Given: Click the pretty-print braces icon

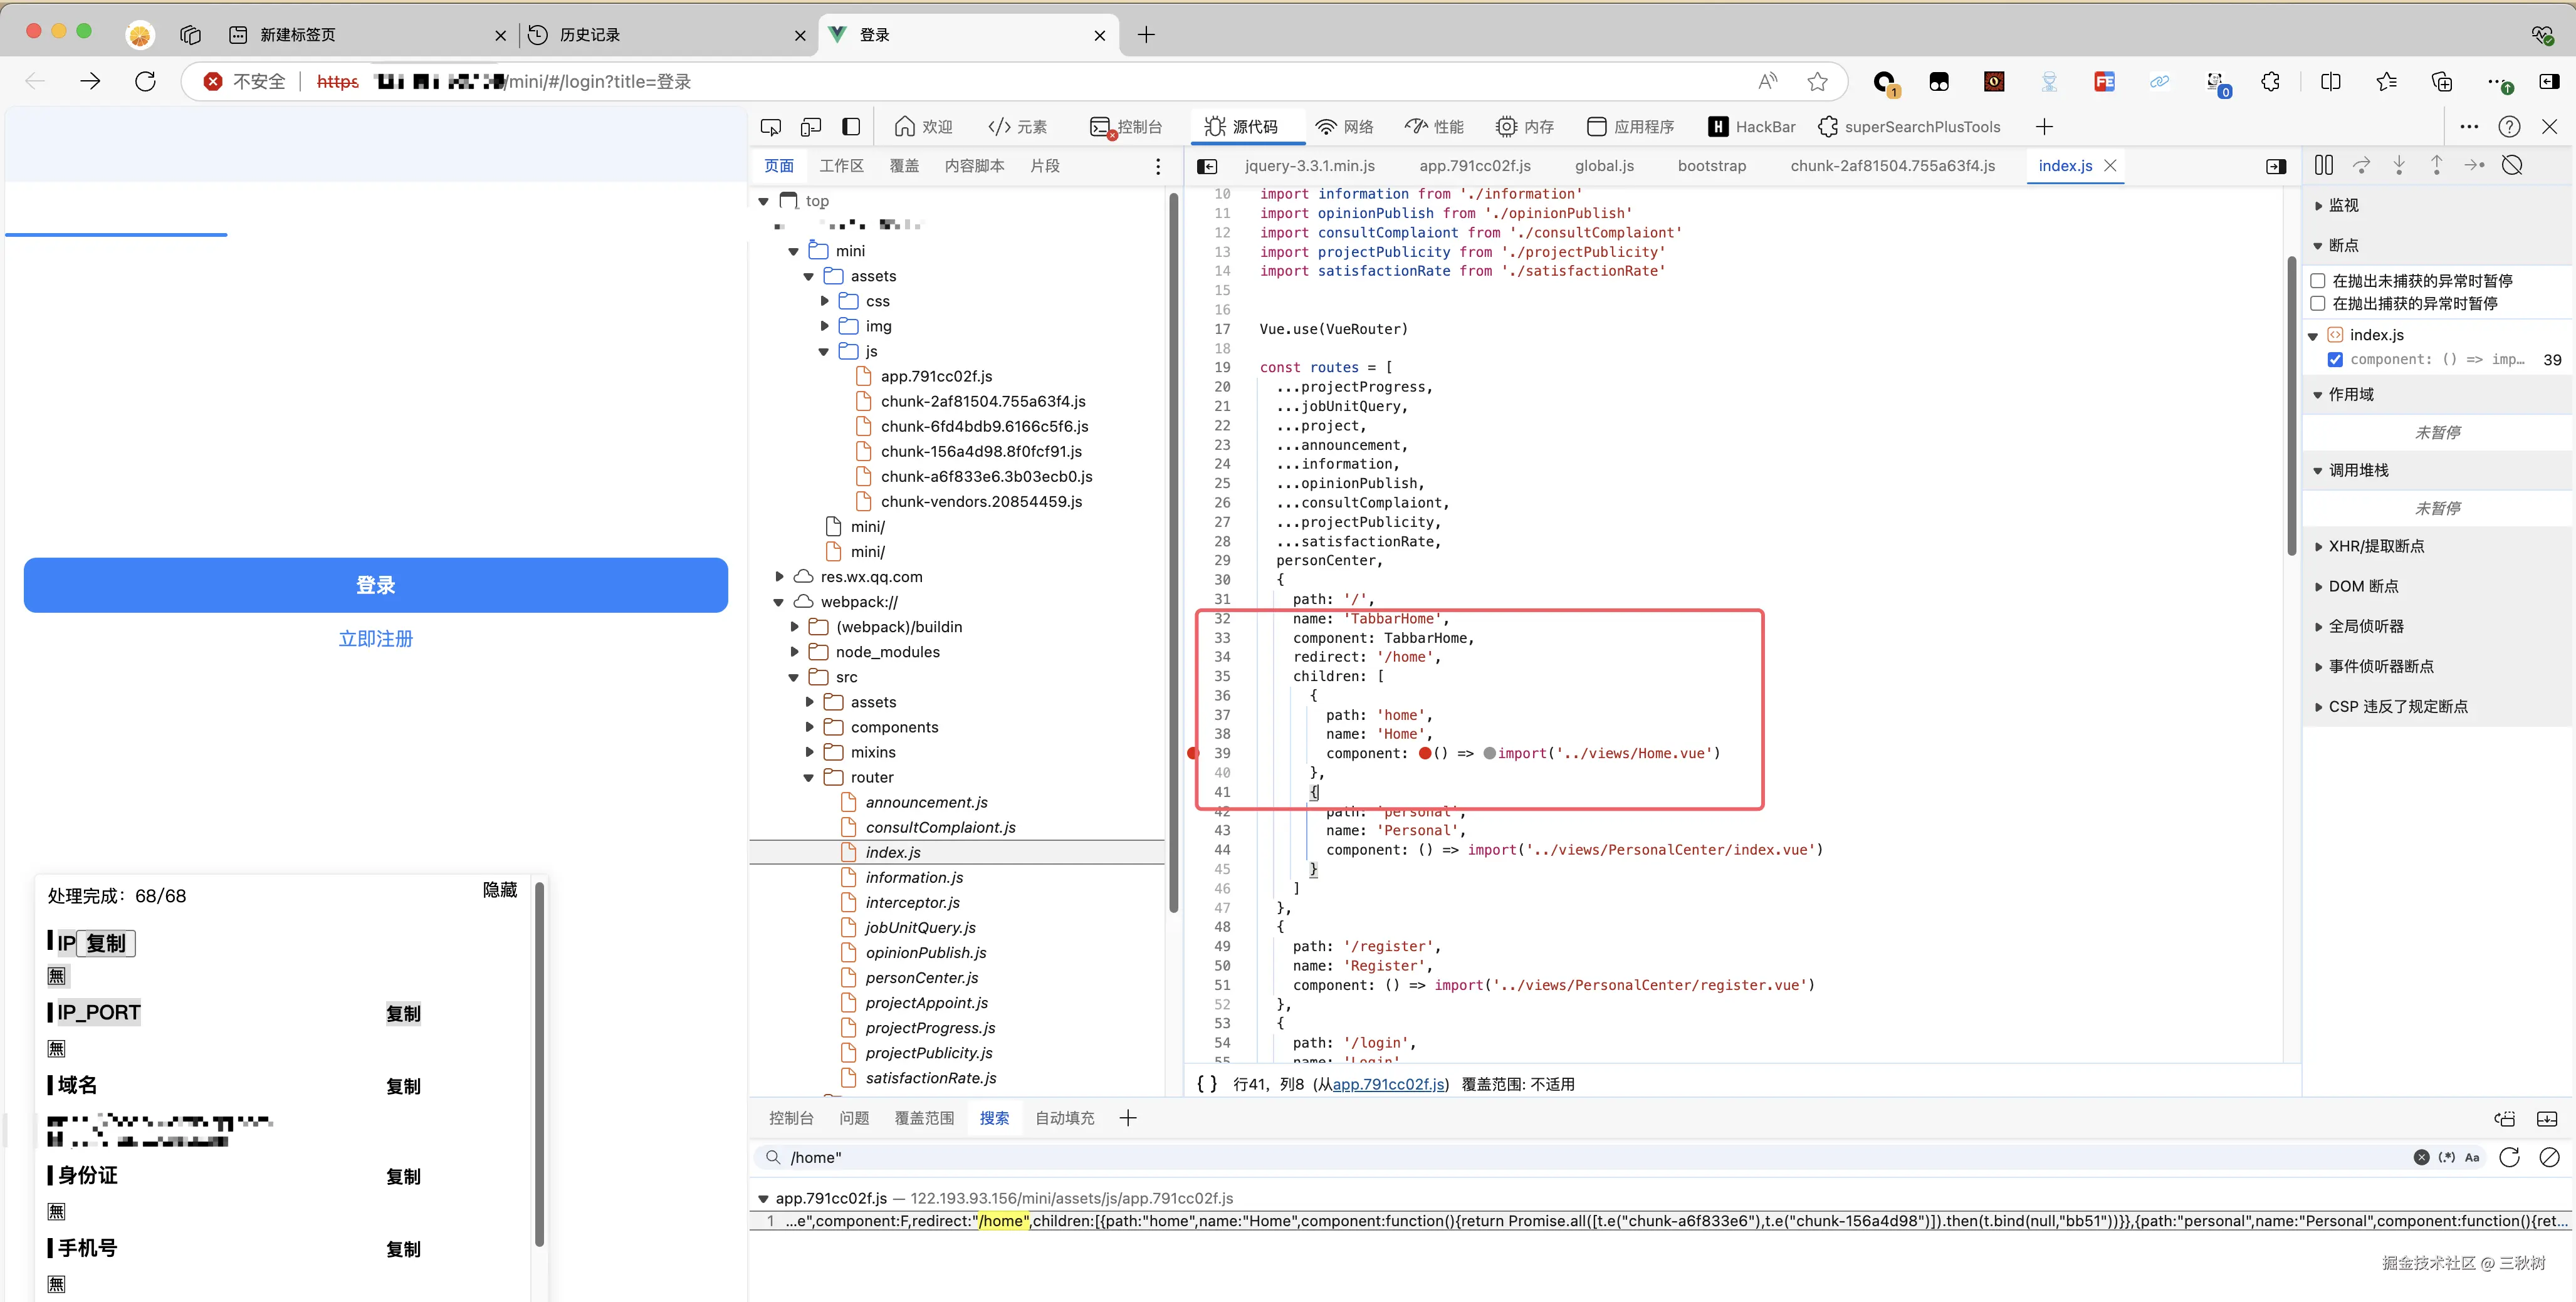Looking at the screenshot, I should click(1207, 1084).
